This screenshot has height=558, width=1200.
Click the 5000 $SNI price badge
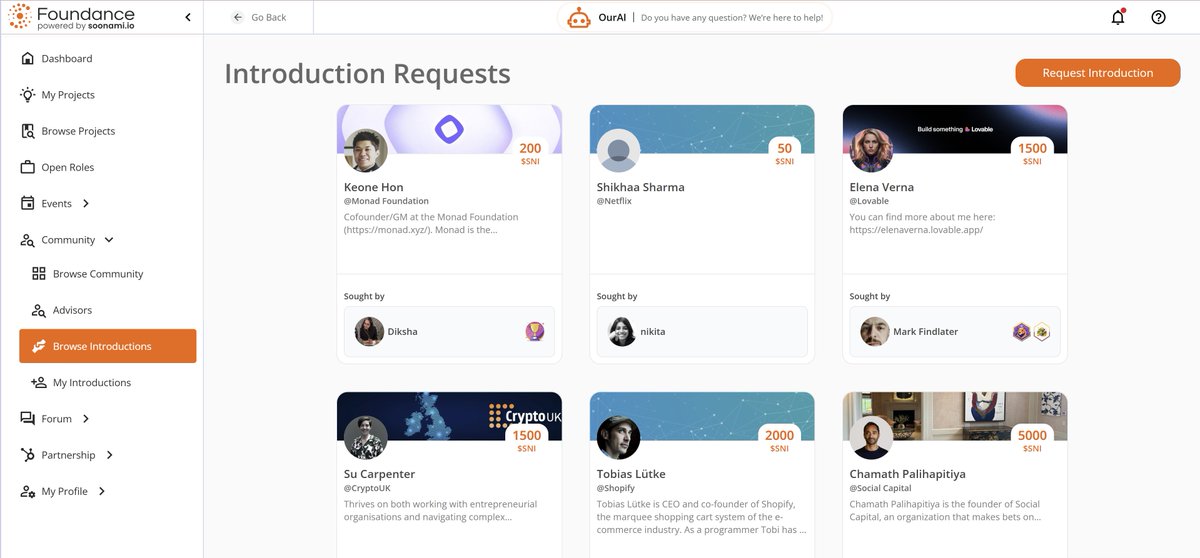click(x=1032, y=440)
